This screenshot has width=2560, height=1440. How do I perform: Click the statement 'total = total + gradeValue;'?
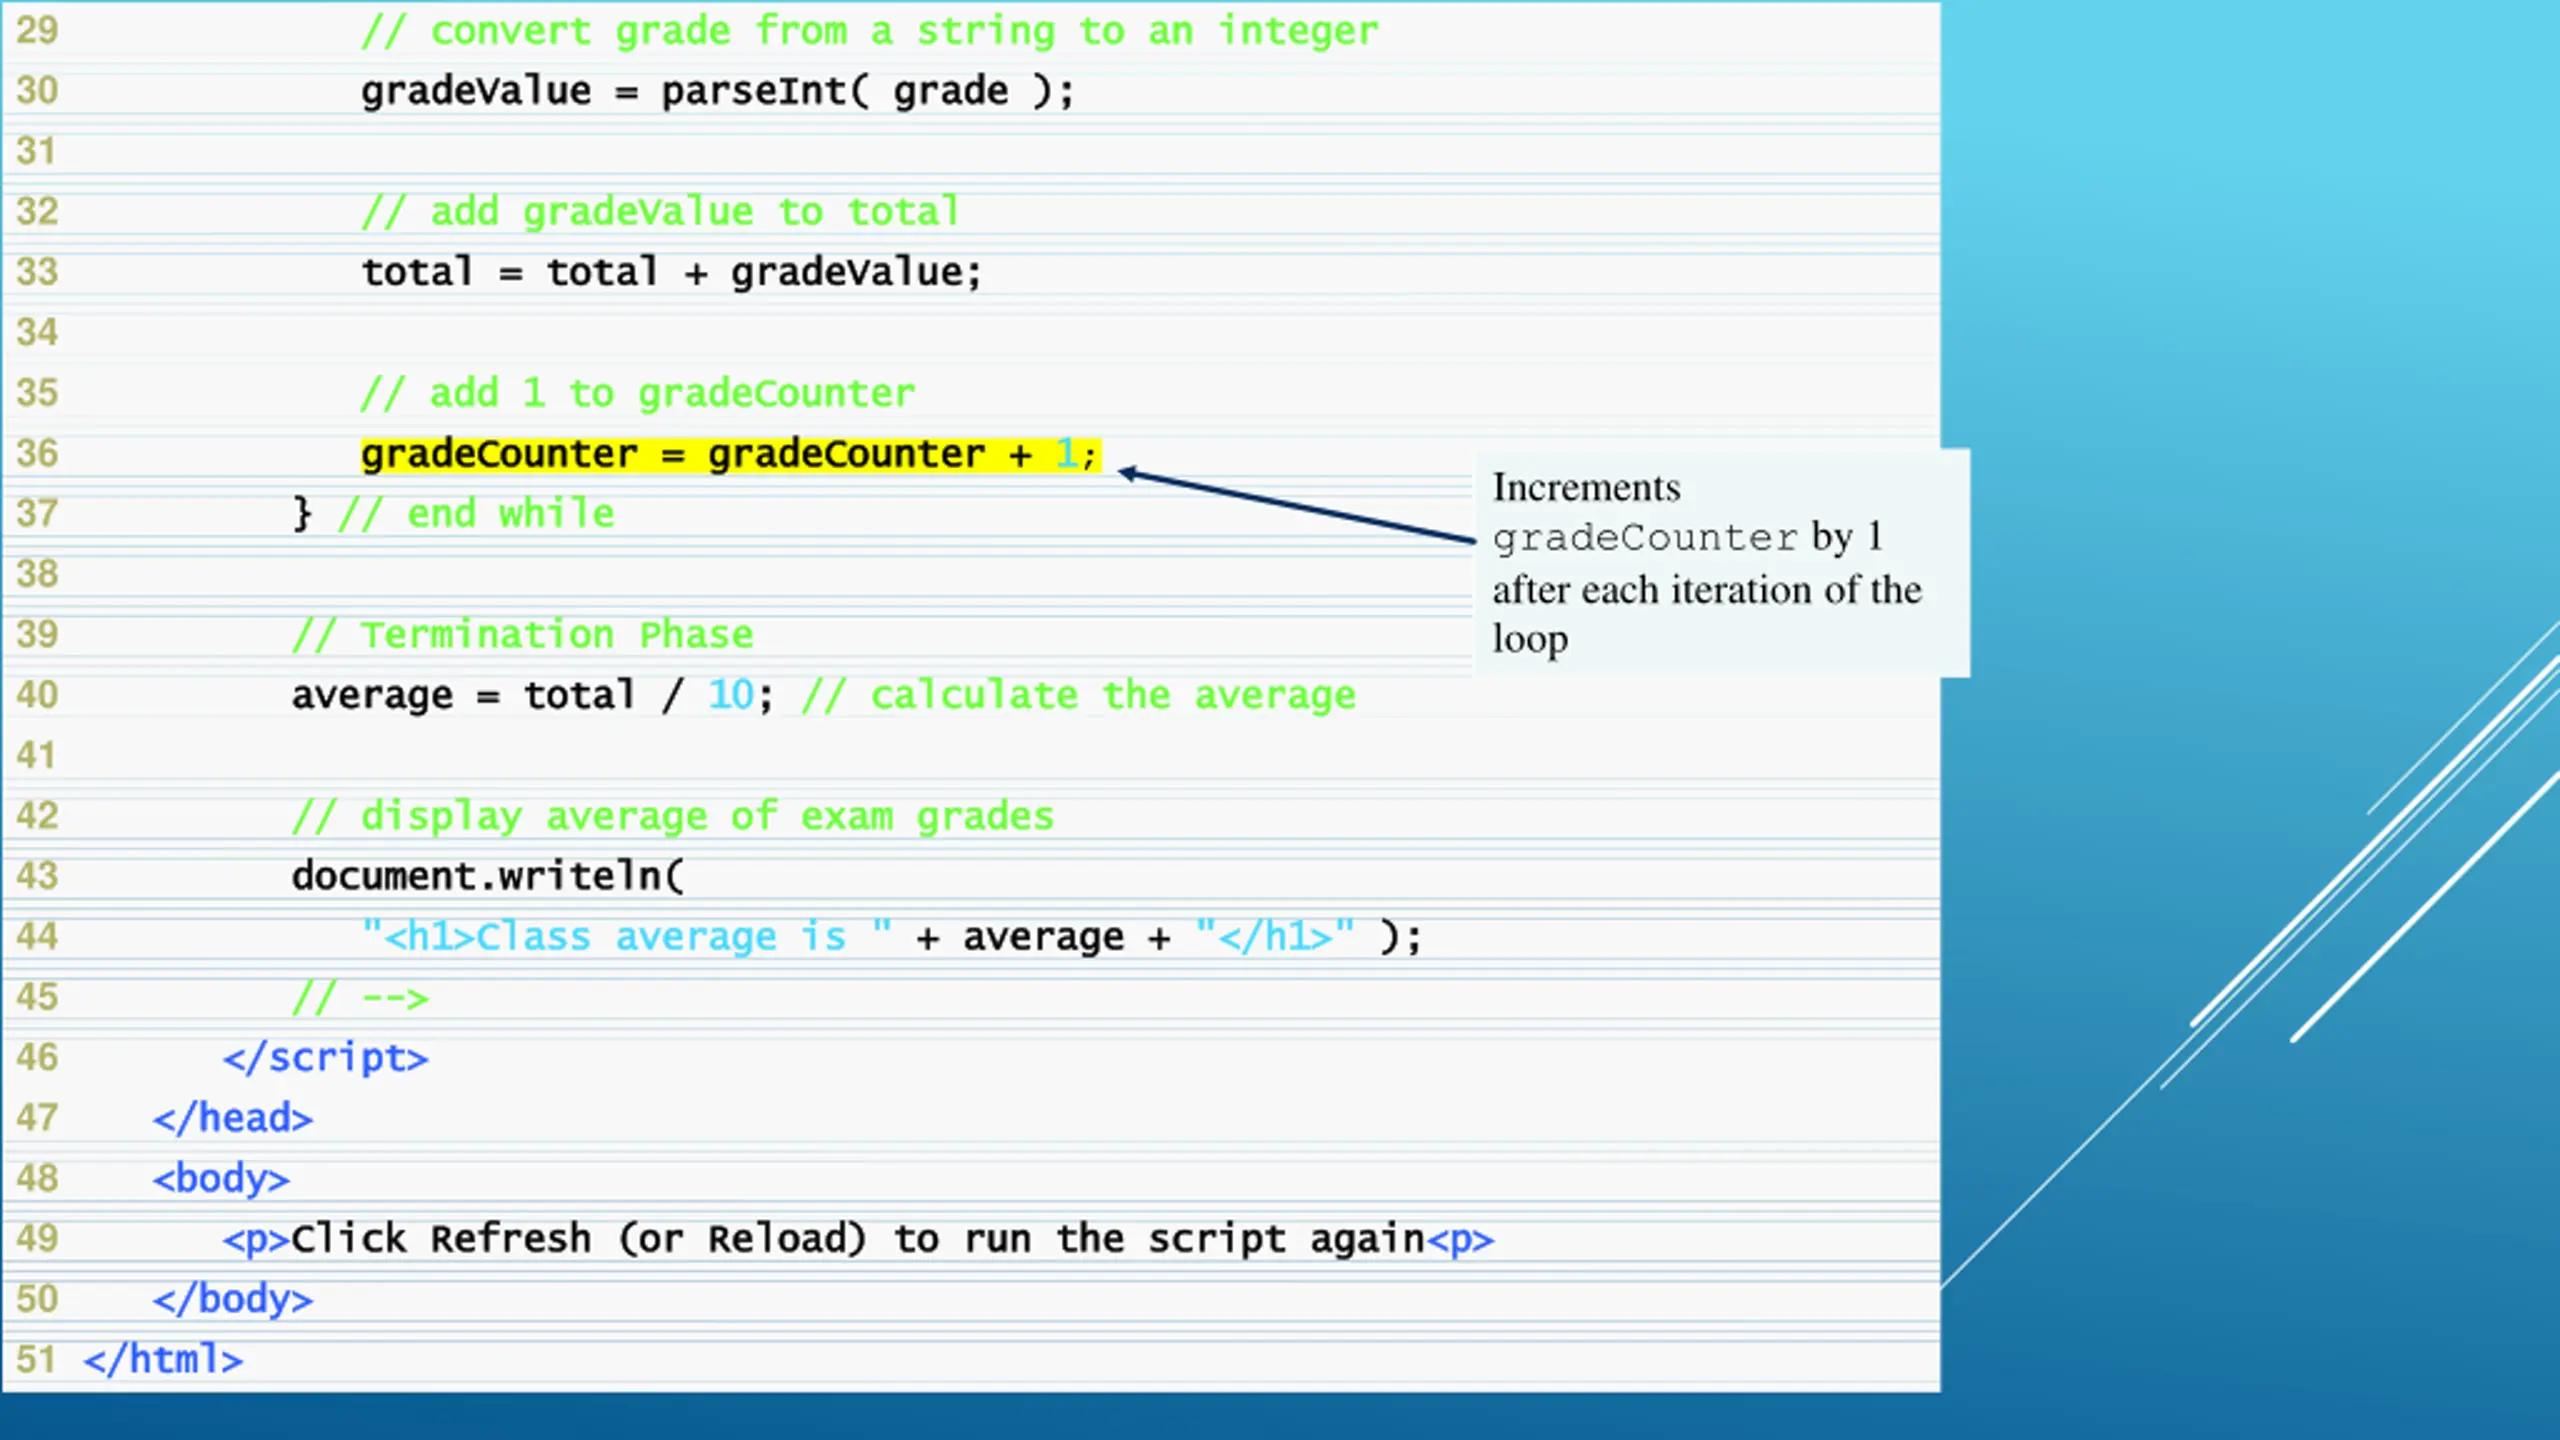671,273
